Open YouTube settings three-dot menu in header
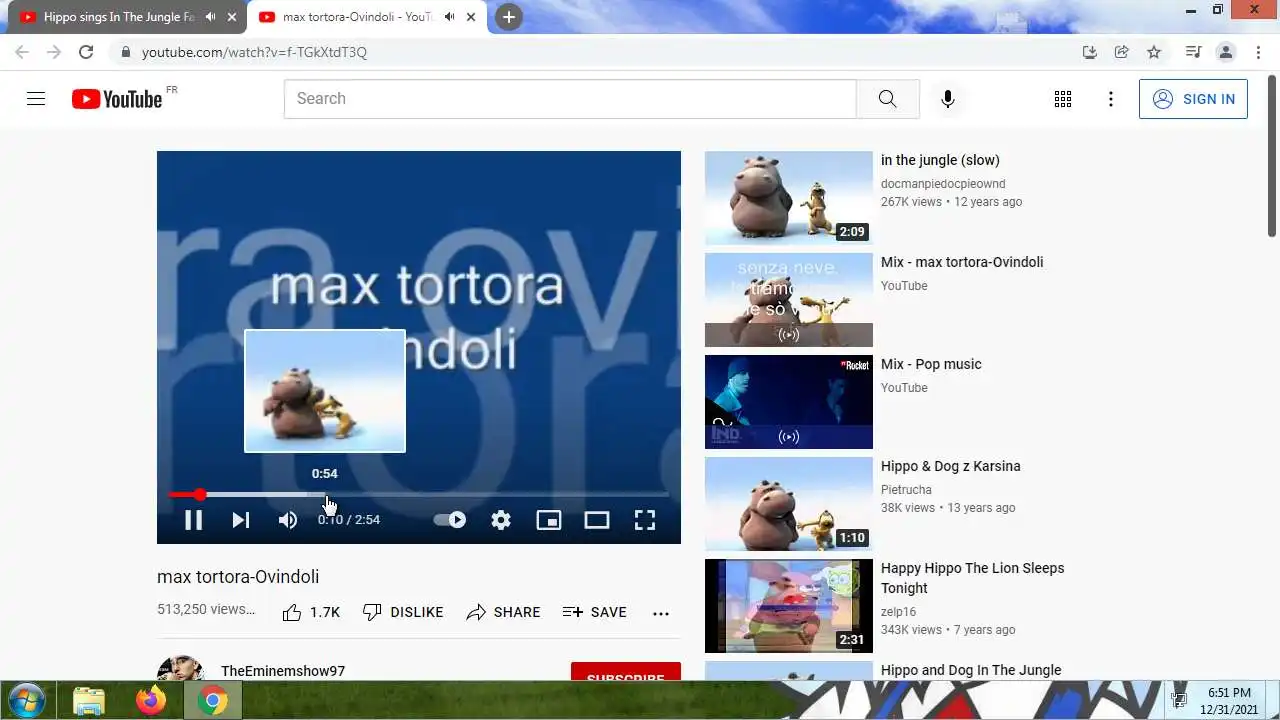Screen dimensions: 1280x720 (1111, 99)
